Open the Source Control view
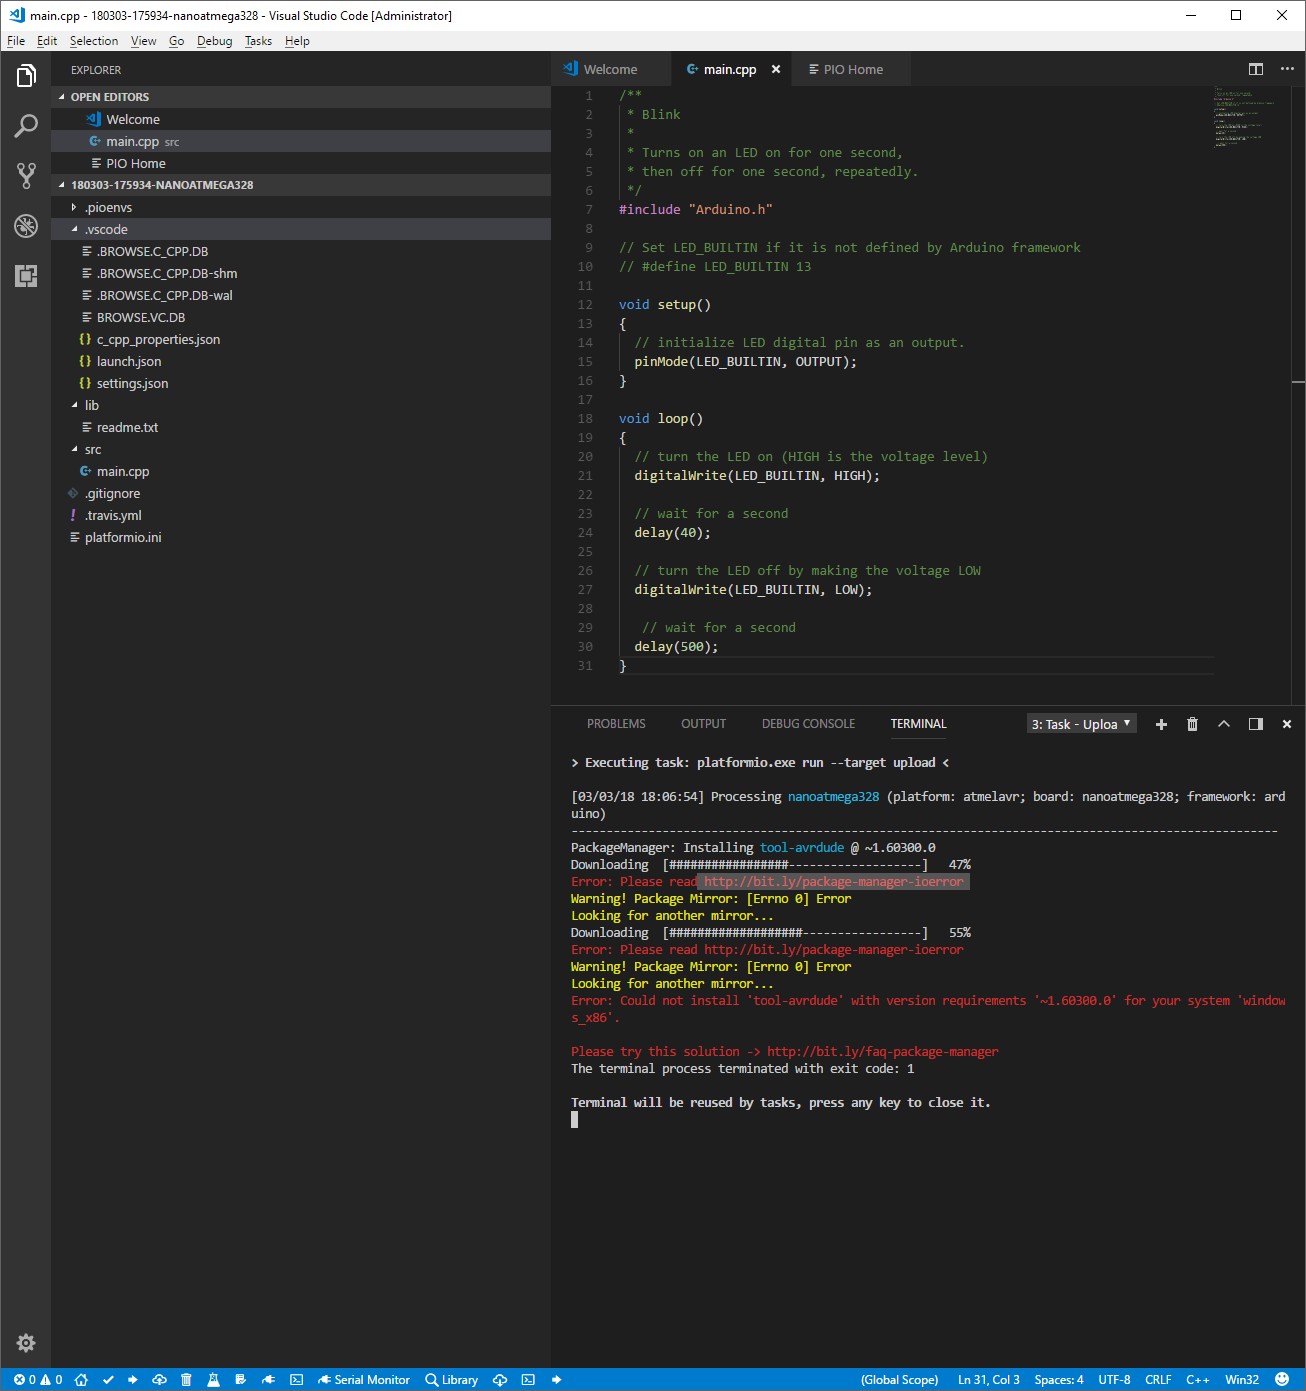 (26, 176)
